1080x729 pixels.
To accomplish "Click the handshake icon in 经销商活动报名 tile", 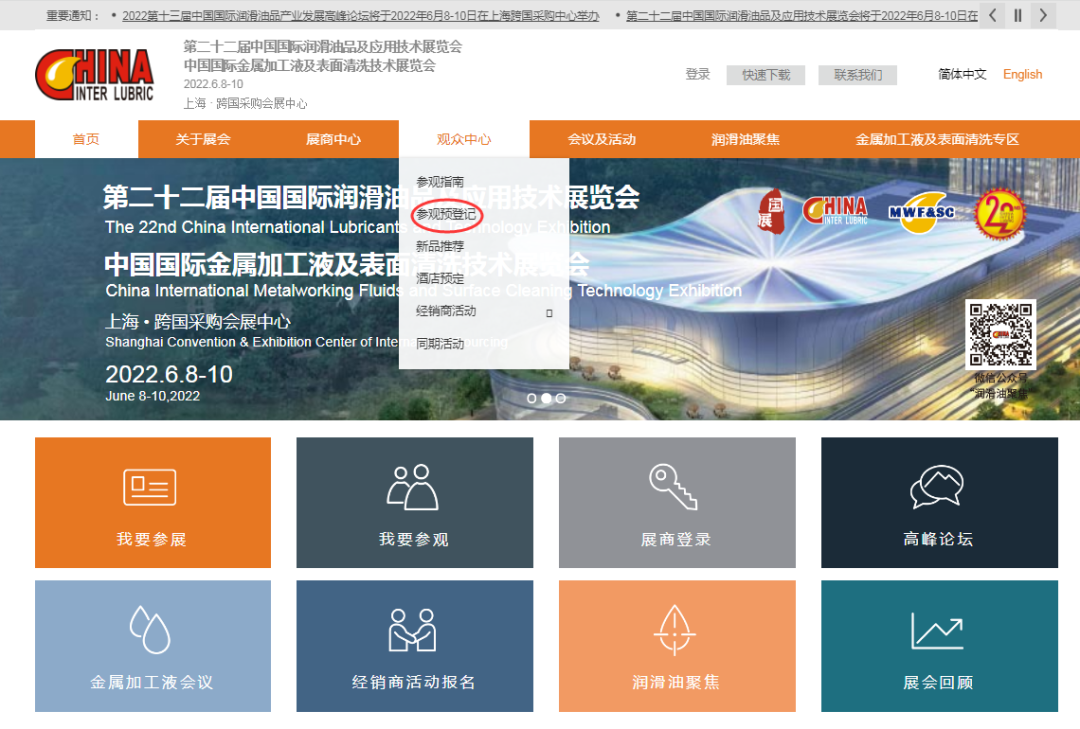I will point(413,630).
